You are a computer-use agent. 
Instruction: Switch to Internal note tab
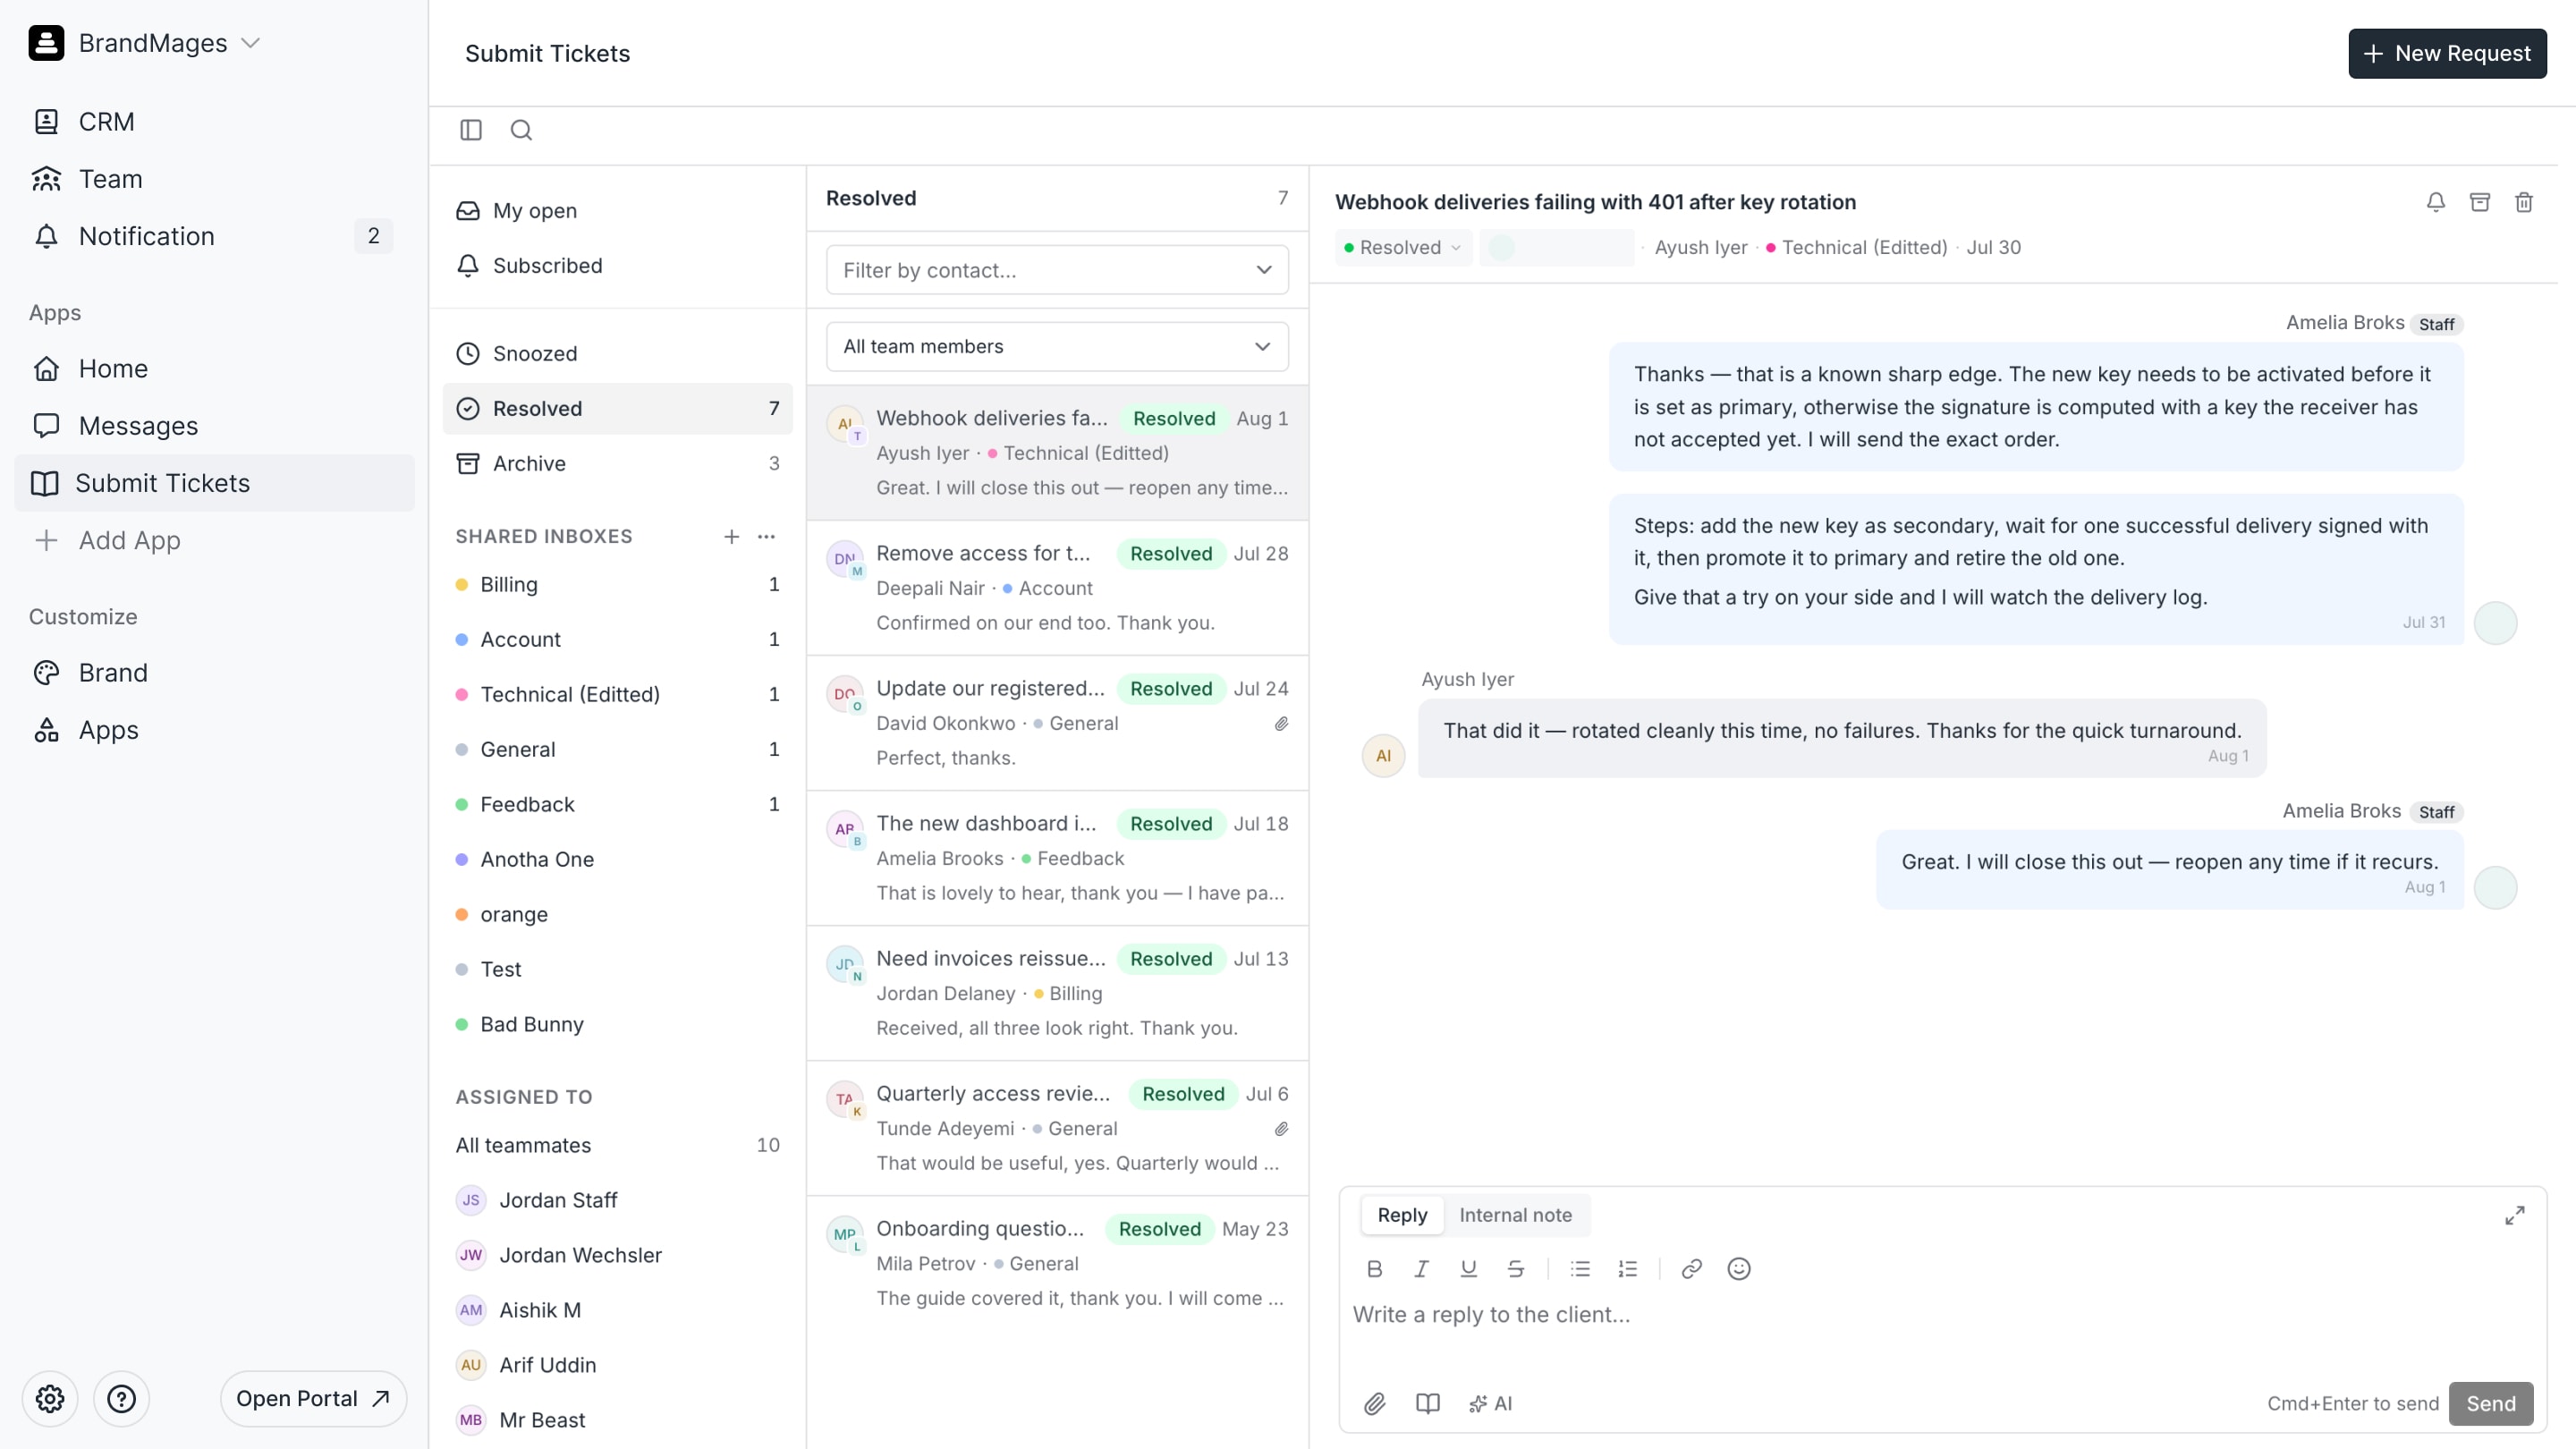[1516, 1215]
